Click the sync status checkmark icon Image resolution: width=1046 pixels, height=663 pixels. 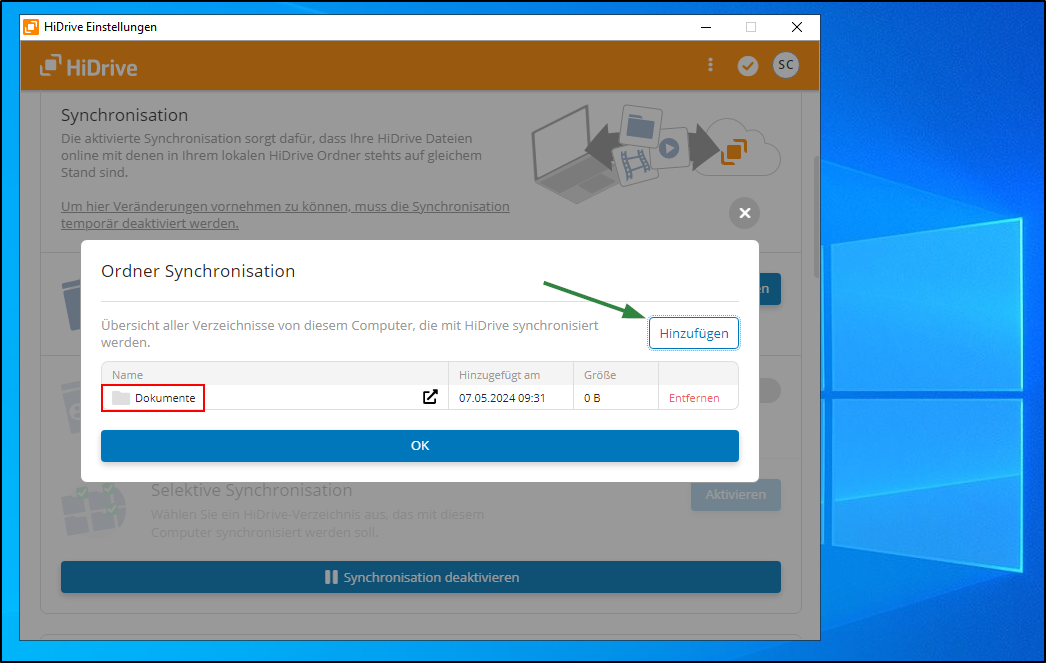748,64
